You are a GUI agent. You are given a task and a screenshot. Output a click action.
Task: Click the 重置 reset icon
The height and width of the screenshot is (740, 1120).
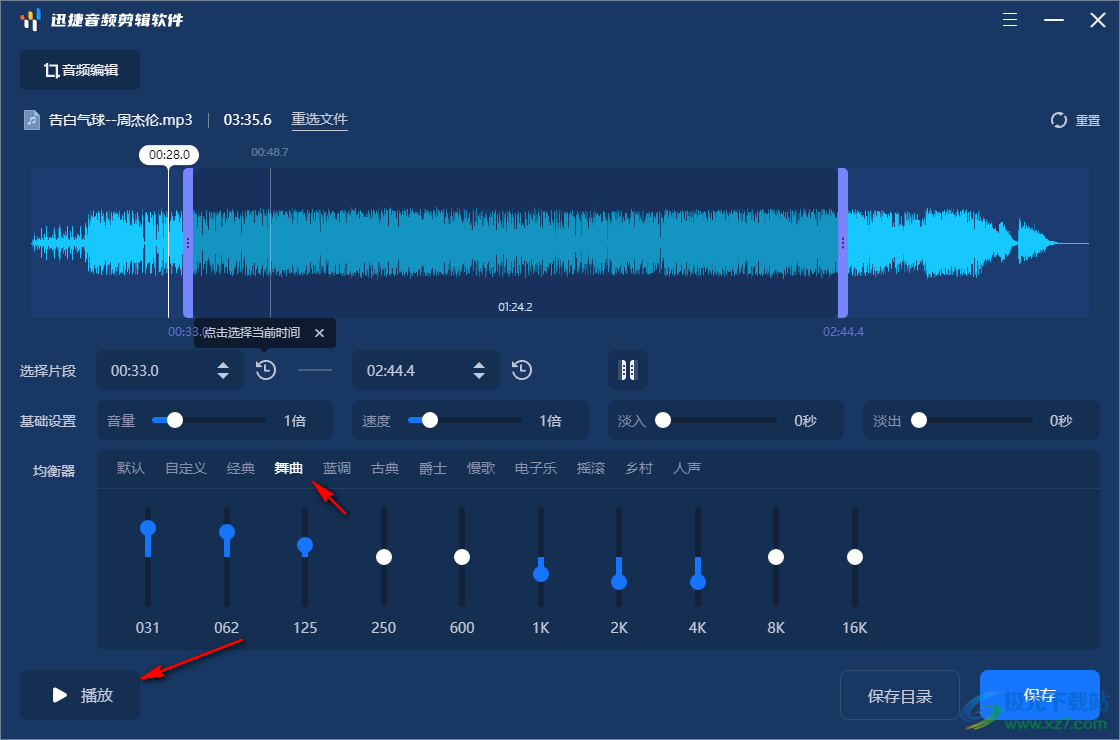[x=1059, y=120]
